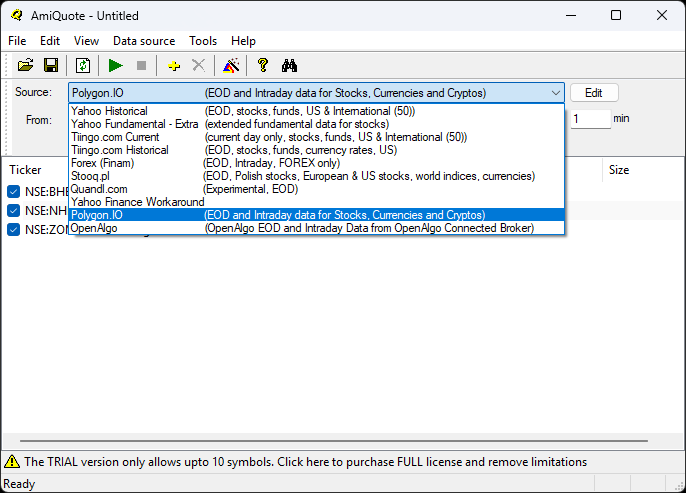Pick Forex (Finam) from the list
686x493 pixels.
(x=317, y=163)
